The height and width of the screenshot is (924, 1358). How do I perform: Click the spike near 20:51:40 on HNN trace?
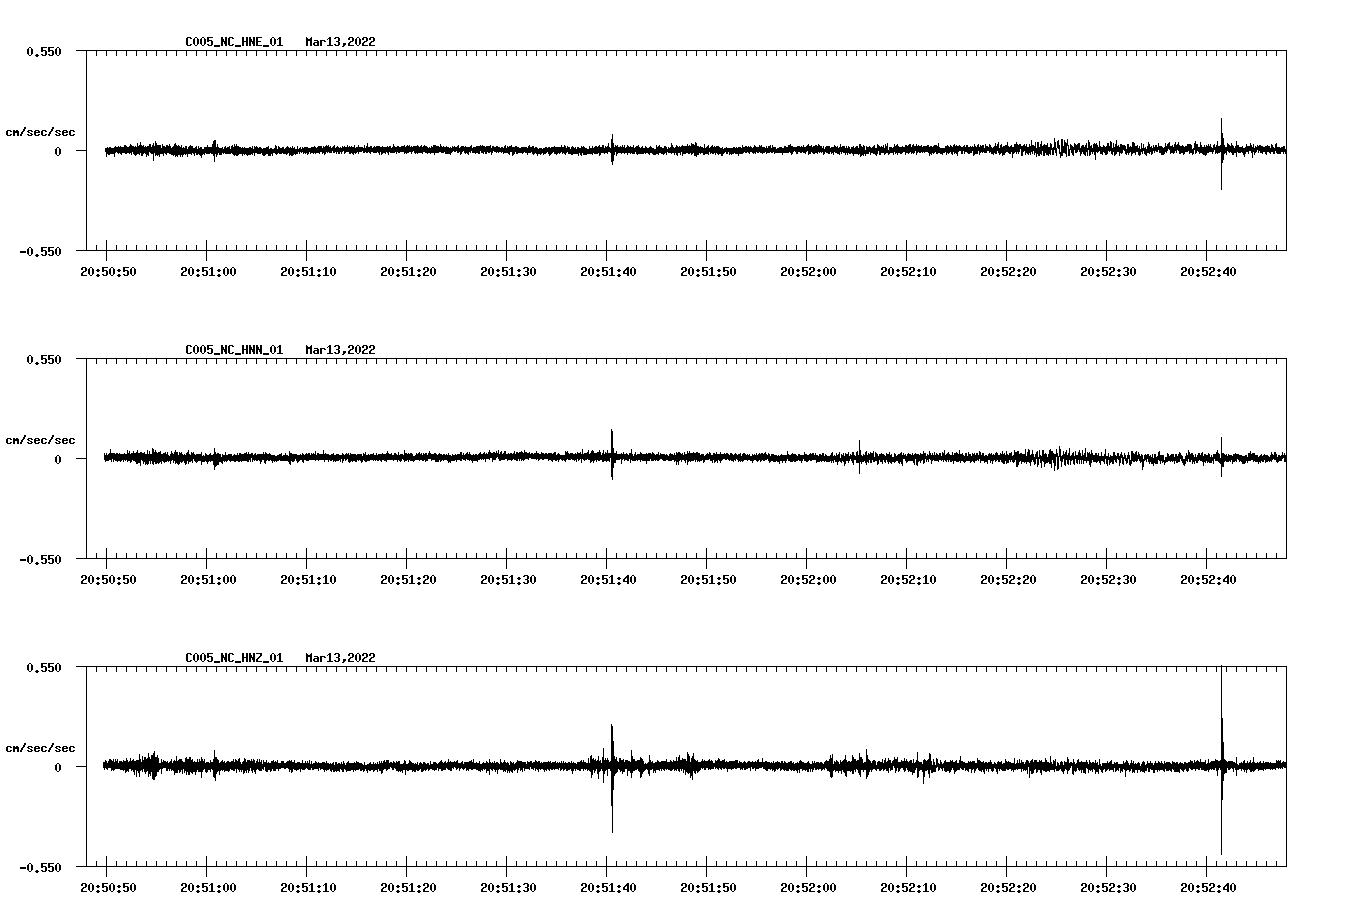tap(612, 454)
